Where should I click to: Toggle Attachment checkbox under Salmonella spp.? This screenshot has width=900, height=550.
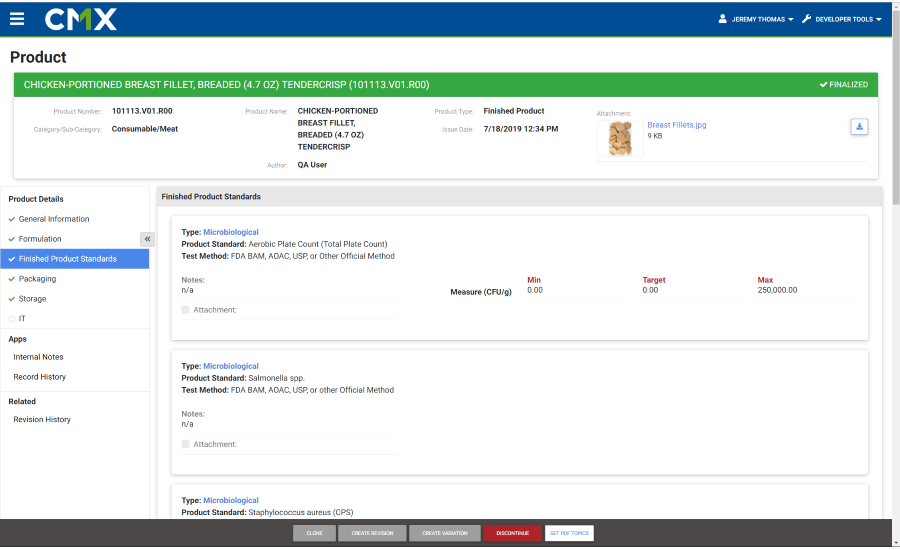click(x=186, y=444)
